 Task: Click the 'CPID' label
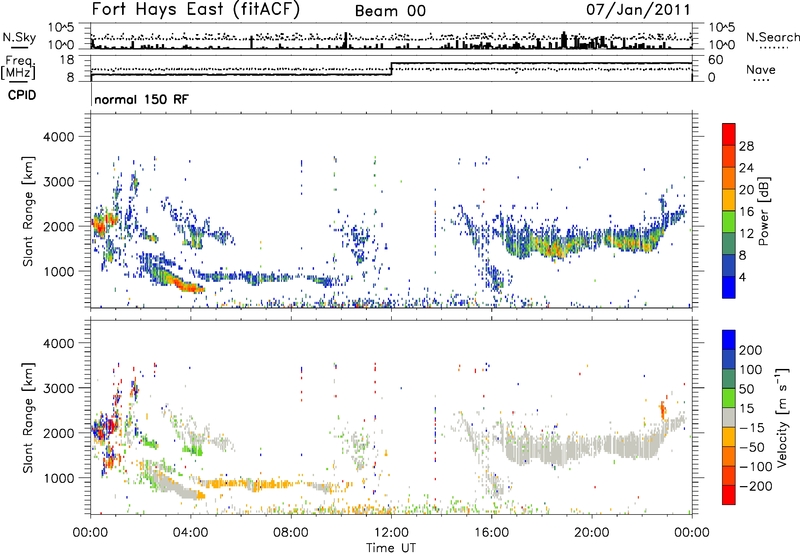pyautogui.click(x=22, y=95)
